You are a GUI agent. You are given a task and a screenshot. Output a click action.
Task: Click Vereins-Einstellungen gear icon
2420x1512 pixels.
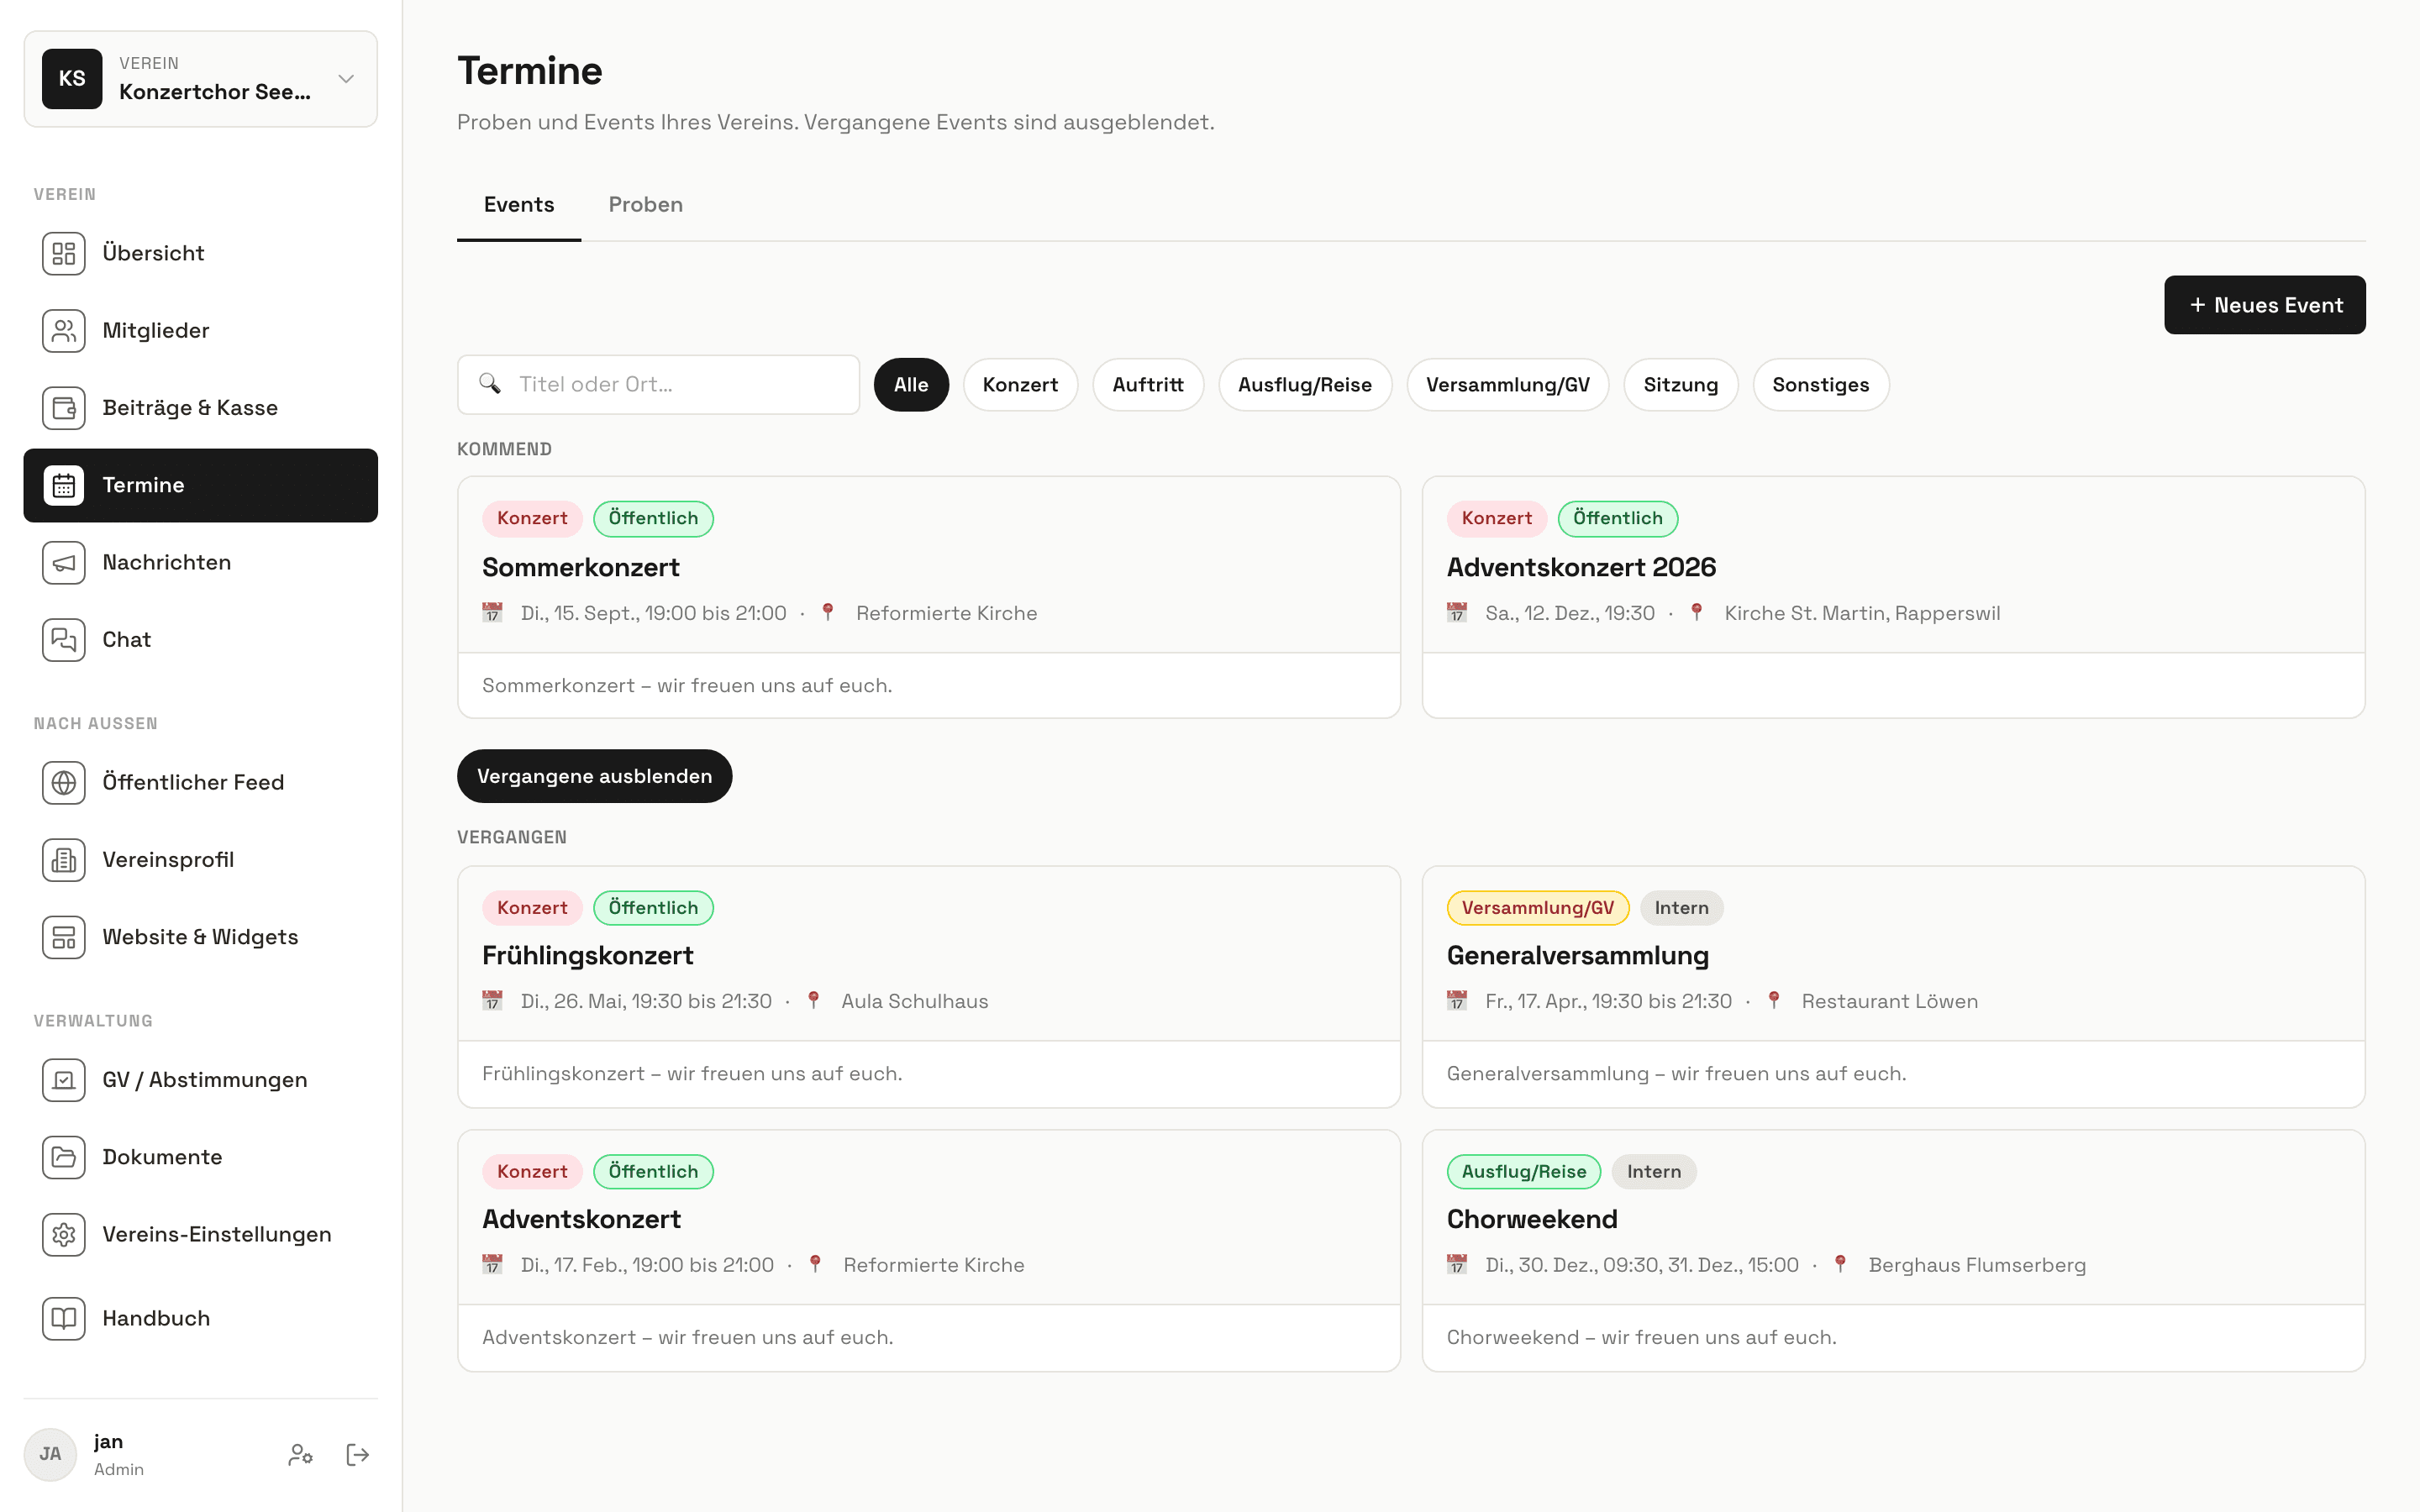pyautogui.click(x=64, y=1234)
